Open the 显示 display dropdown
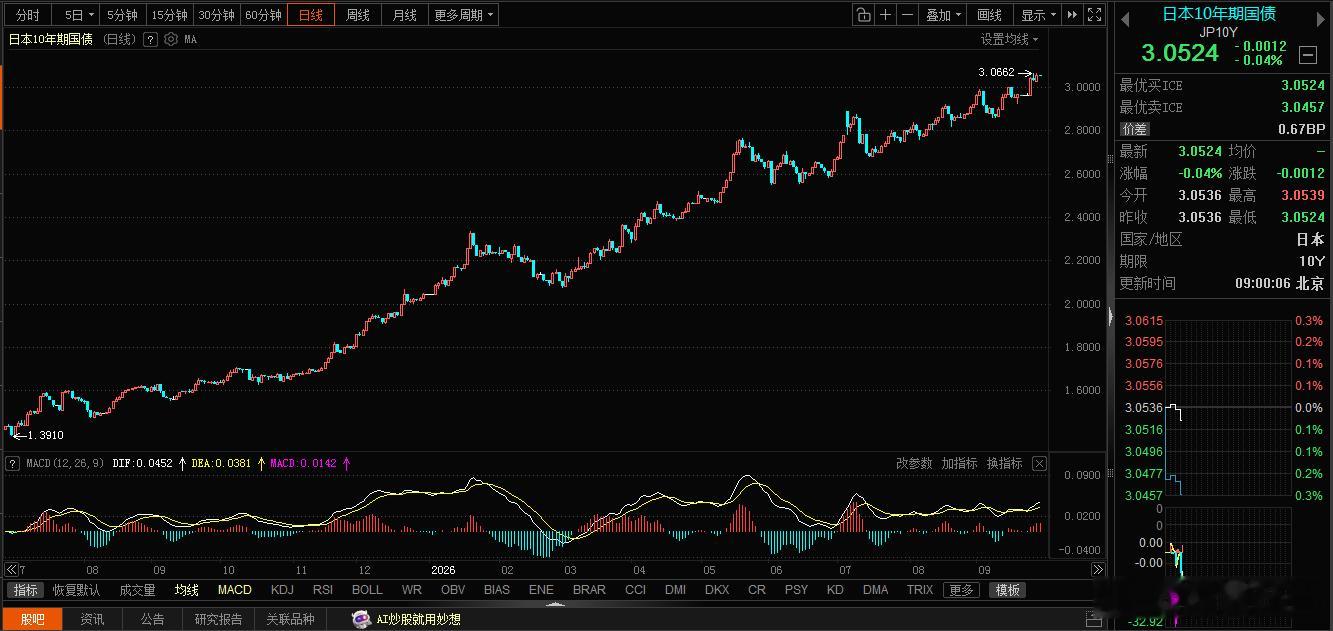This screenshot has width=1333, height=631. tap(1038, 15)
